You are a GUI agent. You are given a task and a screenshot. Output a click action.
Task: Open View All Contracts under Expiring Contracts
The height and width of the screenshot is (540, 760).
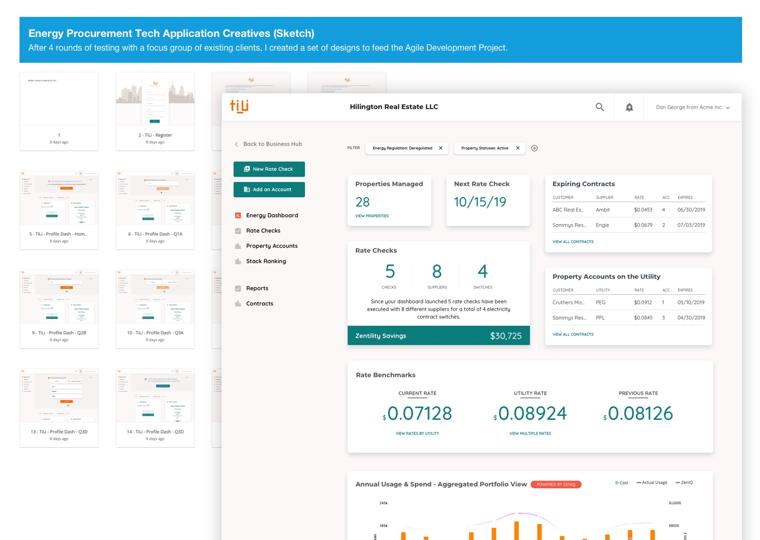pos(573,241)
